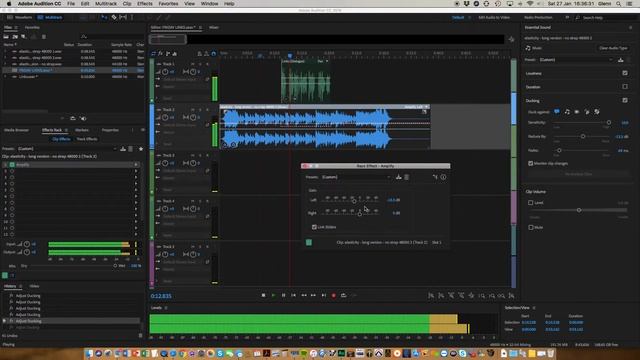The height and width of the screenshot is (360, 640).
Task: Click the Sensitivity slider handle
Action: (609, 122)
